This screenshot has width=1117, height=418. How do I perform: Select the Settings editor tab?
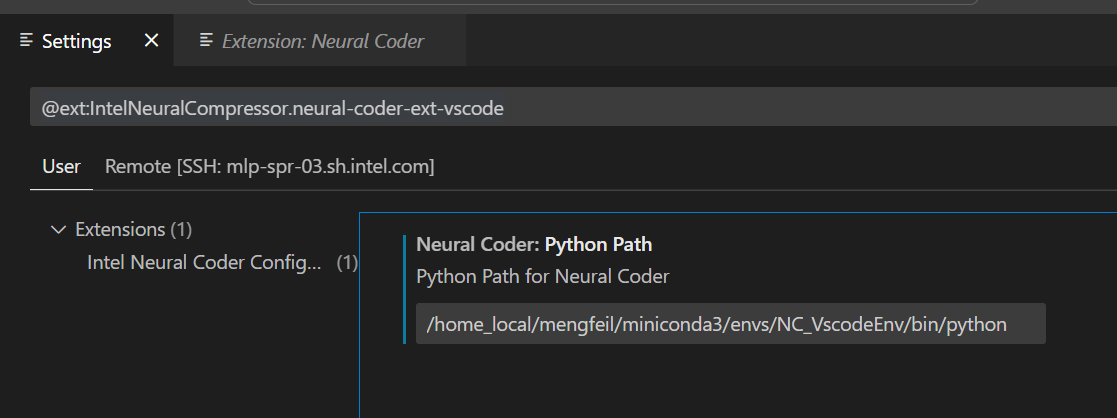tap(76, 41)
